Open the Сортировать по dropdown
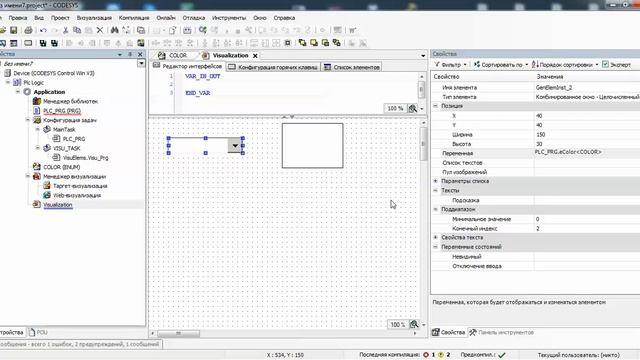Image resolution: width=640 pixels, height=360 pixels. (501, 64)
